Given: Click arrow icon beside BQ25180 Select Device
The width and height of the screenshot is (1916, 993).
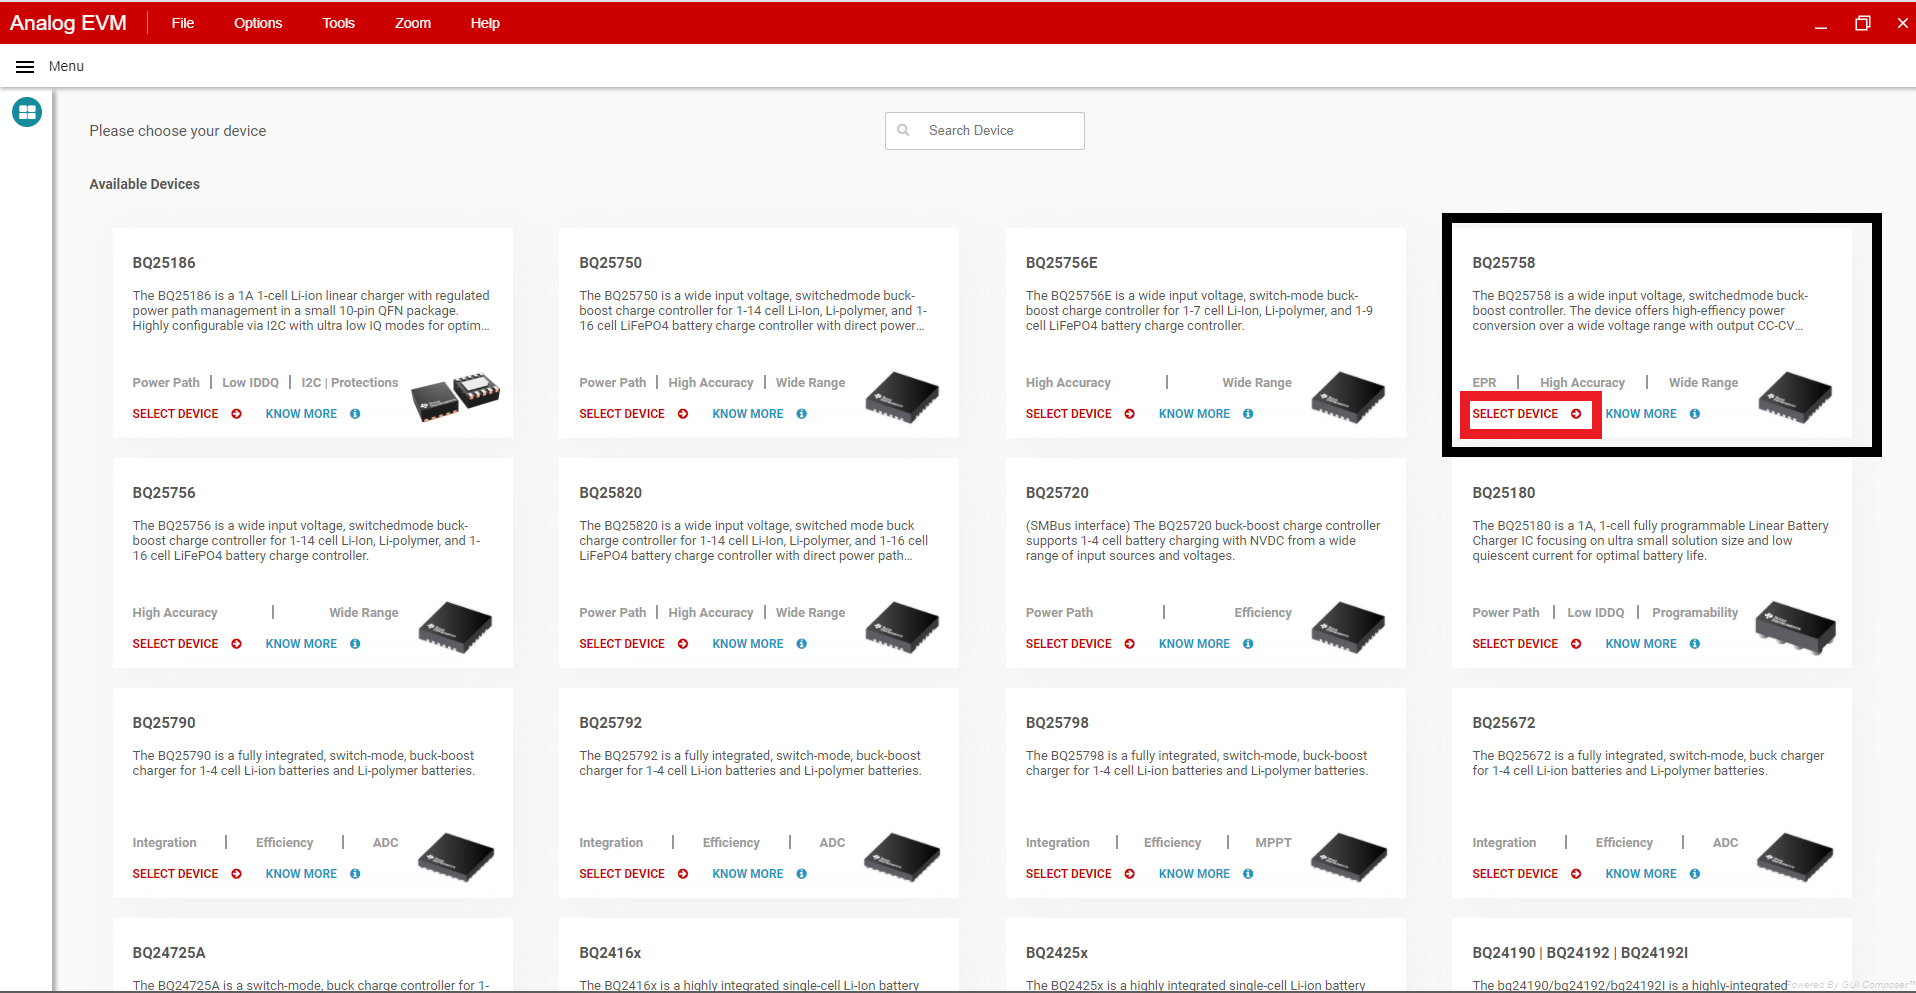Looking at the screenshot, I should tap(1576, 644).
